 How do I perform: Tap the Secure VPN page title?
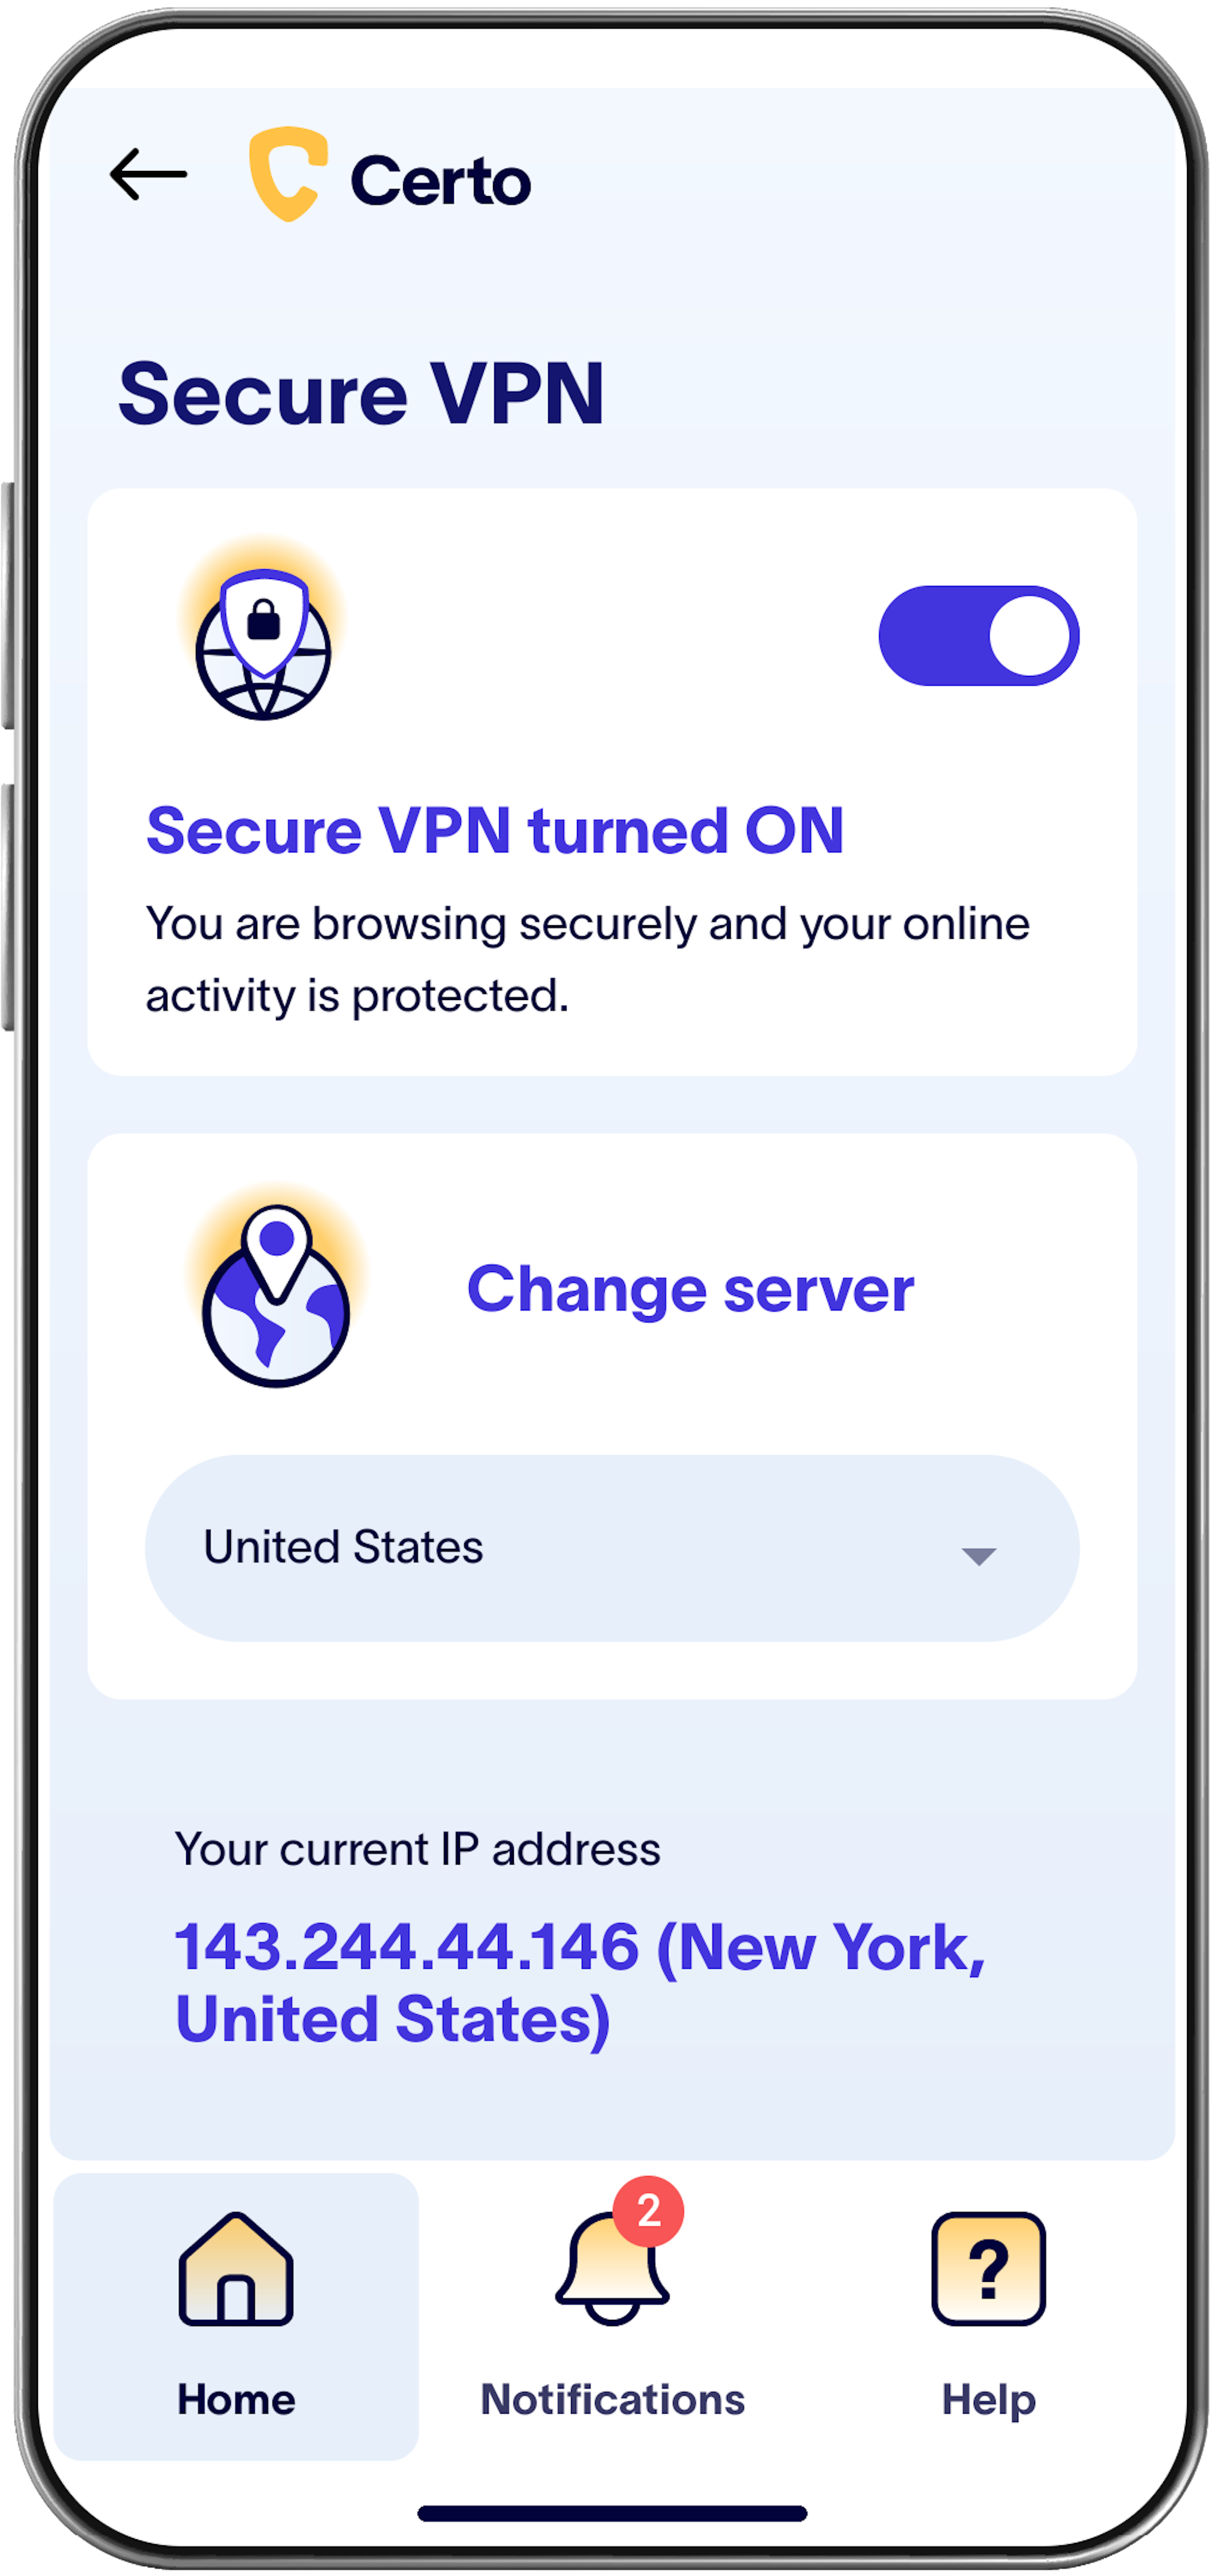point(361,393)
